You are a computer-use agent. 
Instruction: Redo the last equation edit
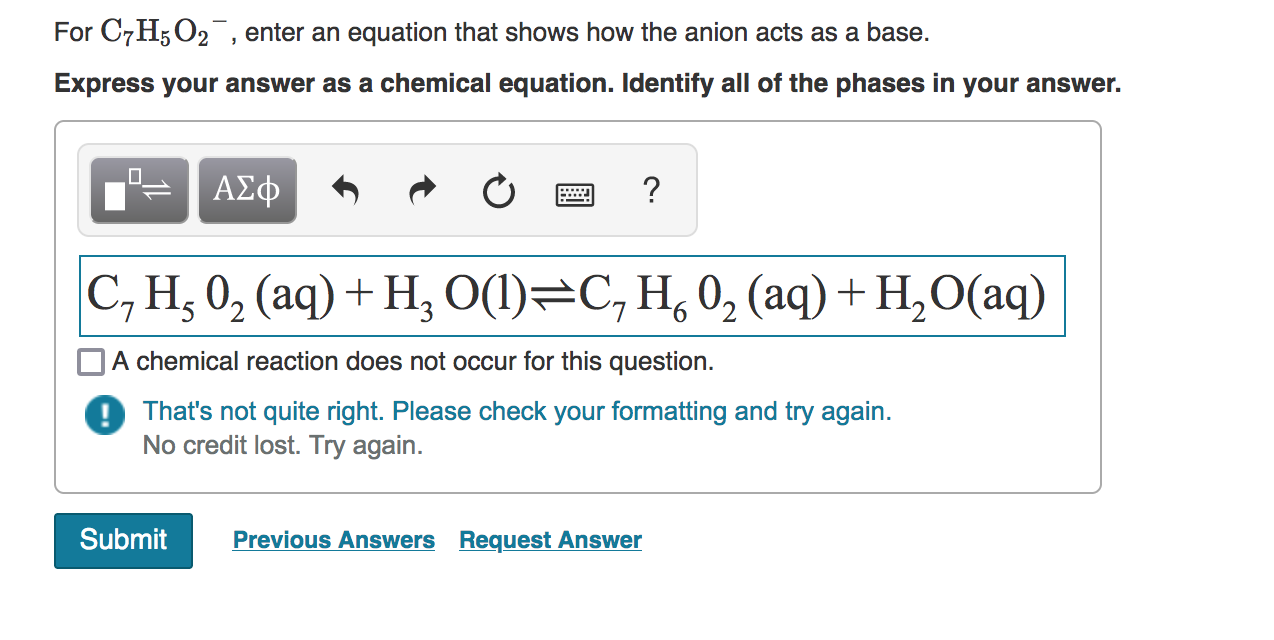pos(421,190)
